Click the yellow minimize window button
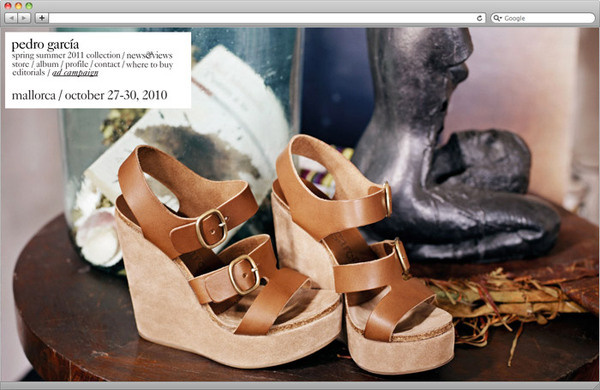This screenshot has width=600, height=390. (x=18, y=6)
